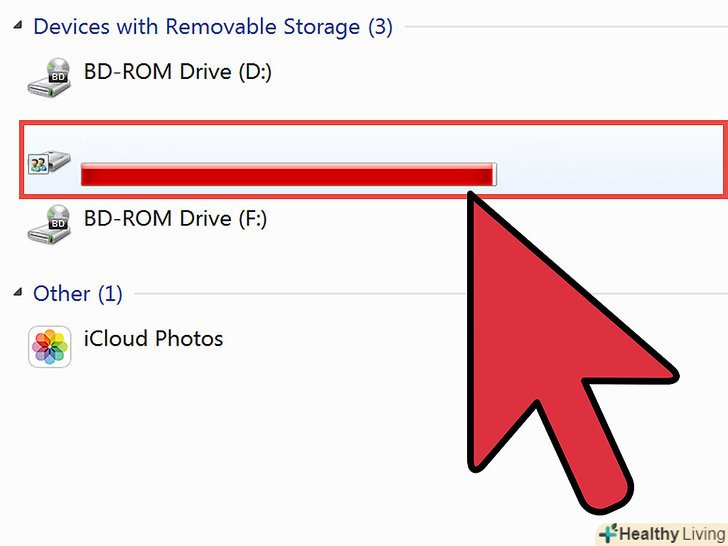Open the iCloud Photos flower icon

pos(49,346)
